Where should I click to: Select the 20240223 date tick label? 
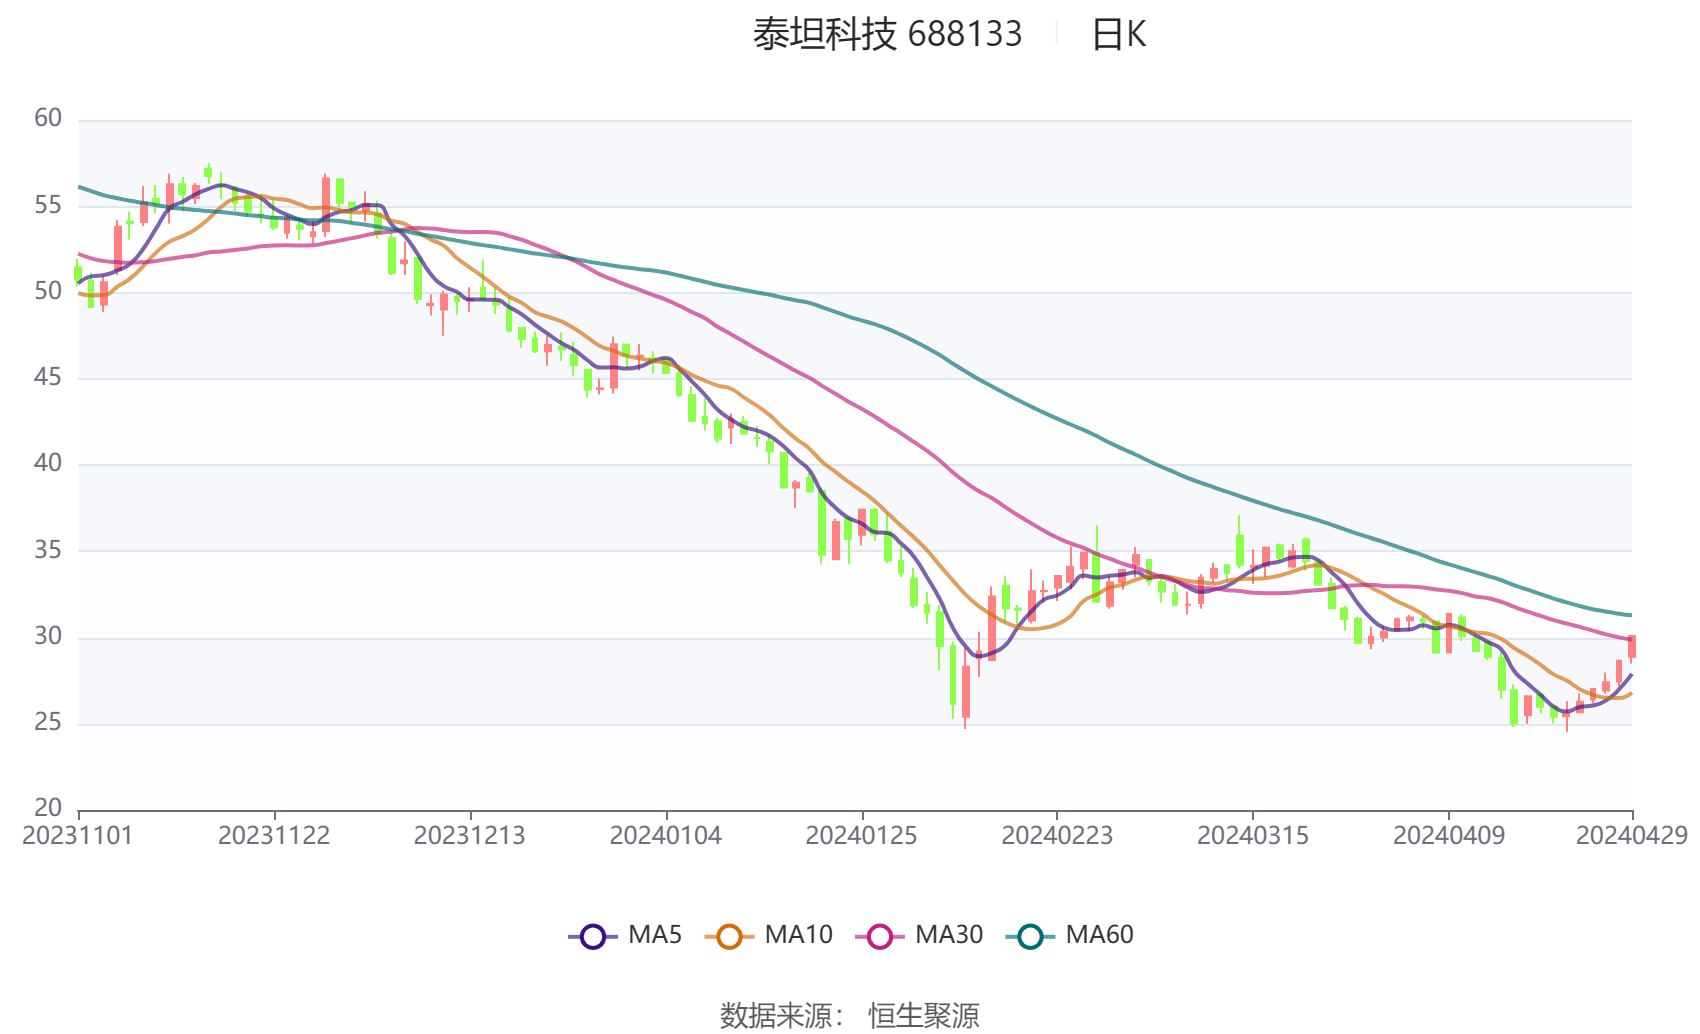(x=1057, y=836)
